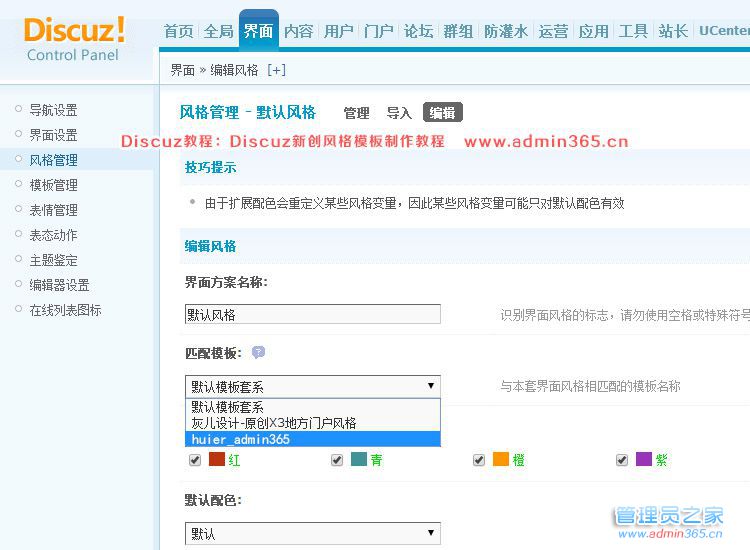
Task: Open the 论坛 top menu
Action: 419,31
